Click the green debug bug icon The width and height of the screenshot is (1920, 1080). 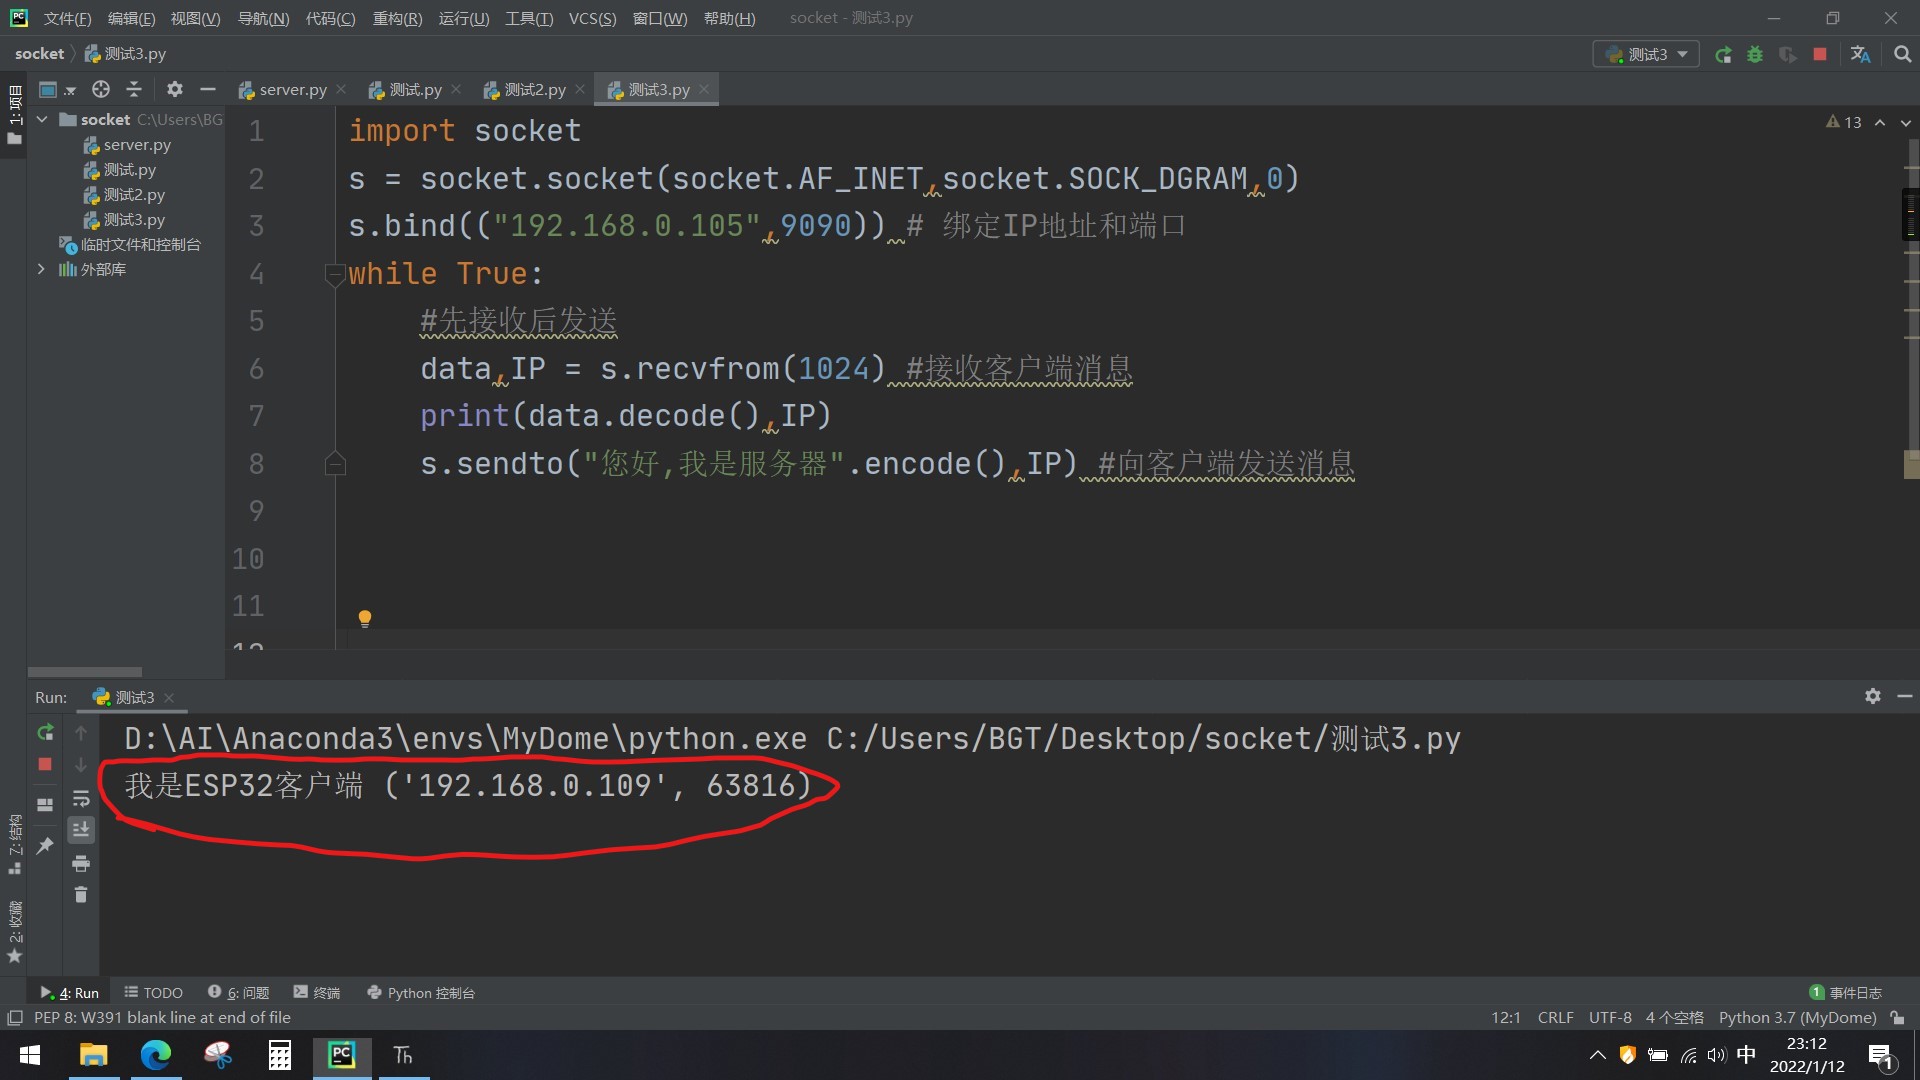1755,55
